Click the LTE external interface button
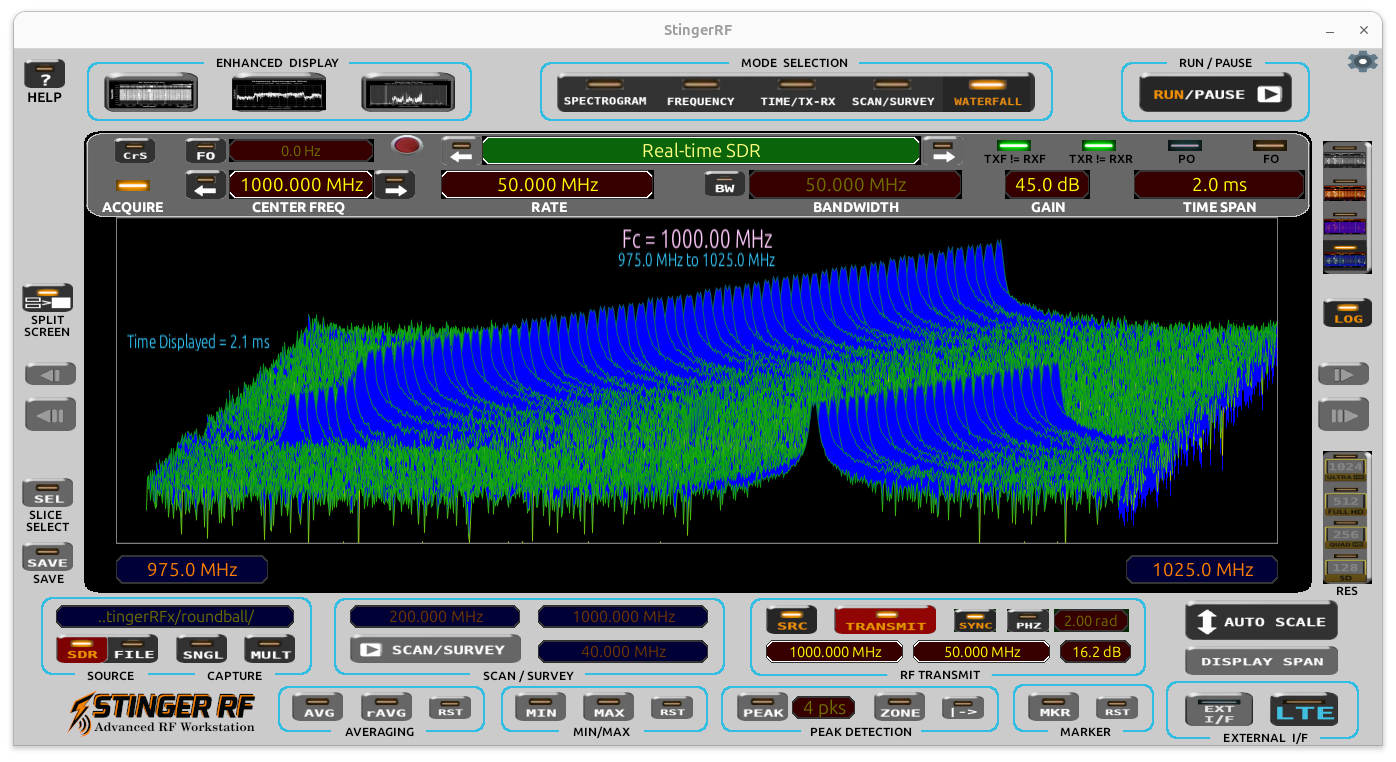This screenshot has height=762, width=1396. 1304,710
